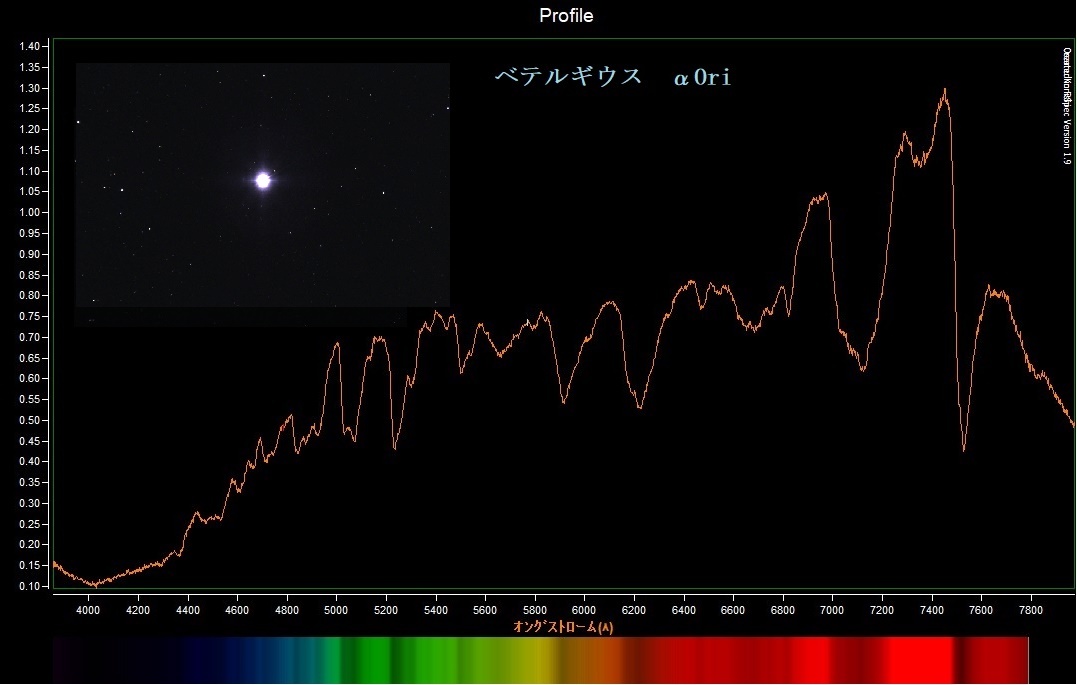Click the 0.80 y-axis tick label

30,295
